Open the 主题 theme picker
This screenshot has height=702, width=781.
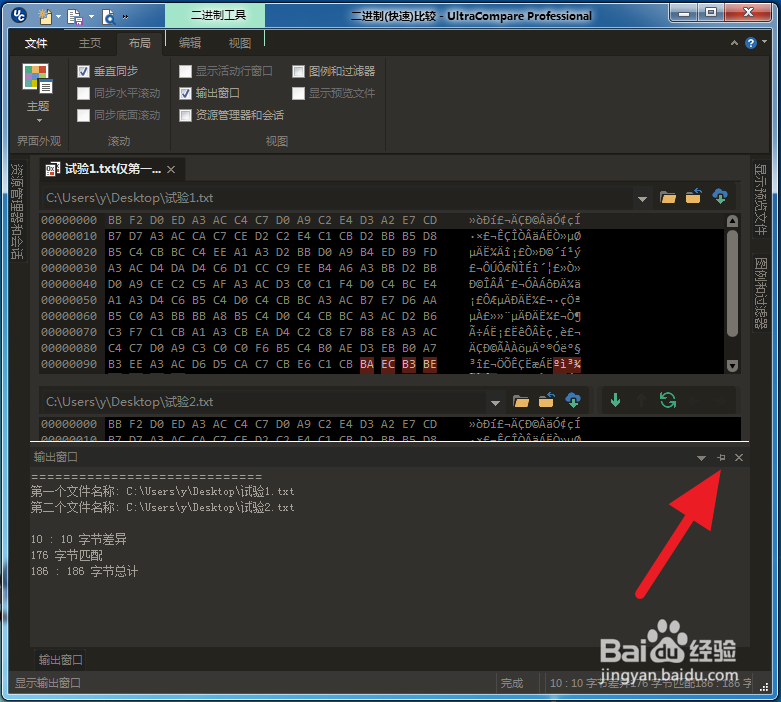click(38, 93)
